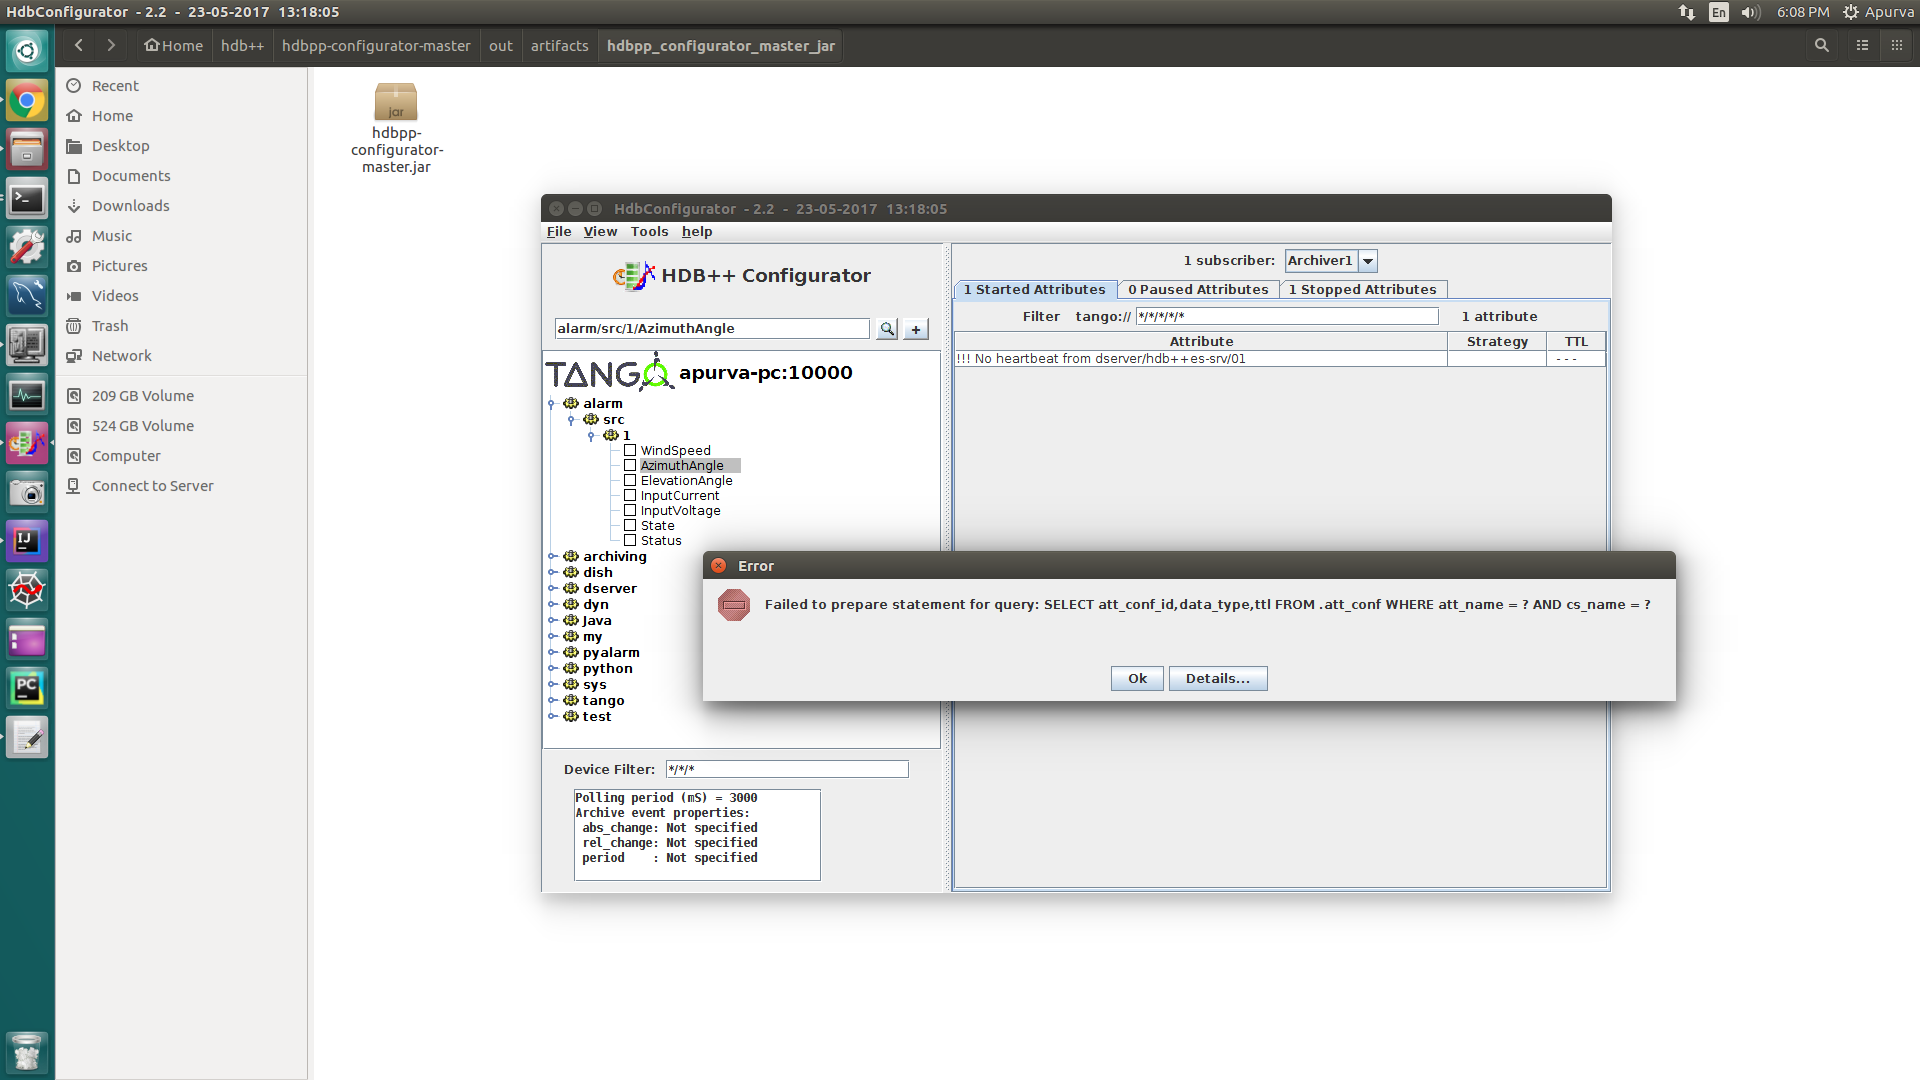Viewport: 1920px width, 1080px height.
Task: Open the View menu
Action: pos(600,231)
